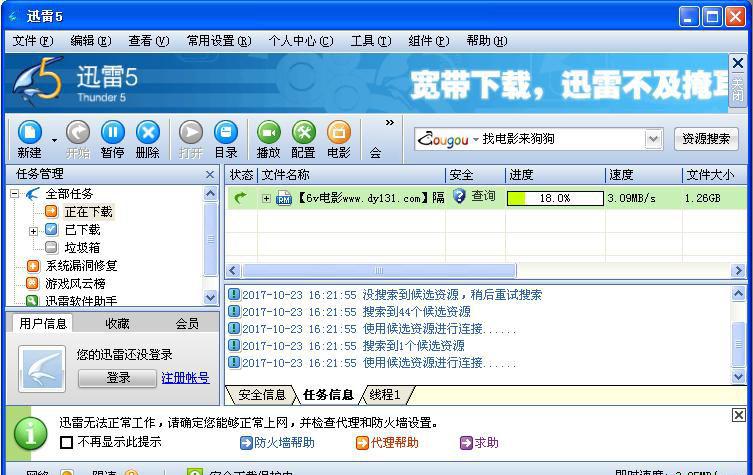Open the 帮助(H) menu
Image resolution: width=753 pixels, height=475 pixels.
tap(487, 41)
